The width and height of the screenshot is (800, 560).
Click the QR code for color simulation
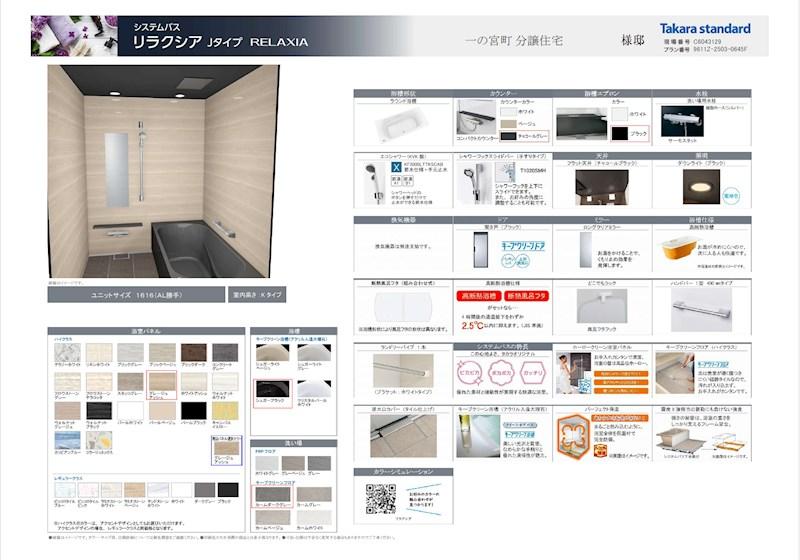point(381,499)
